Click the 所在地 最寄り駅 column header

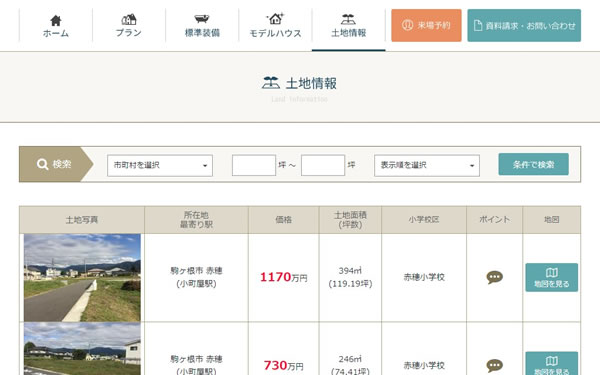tap(196, 220)
